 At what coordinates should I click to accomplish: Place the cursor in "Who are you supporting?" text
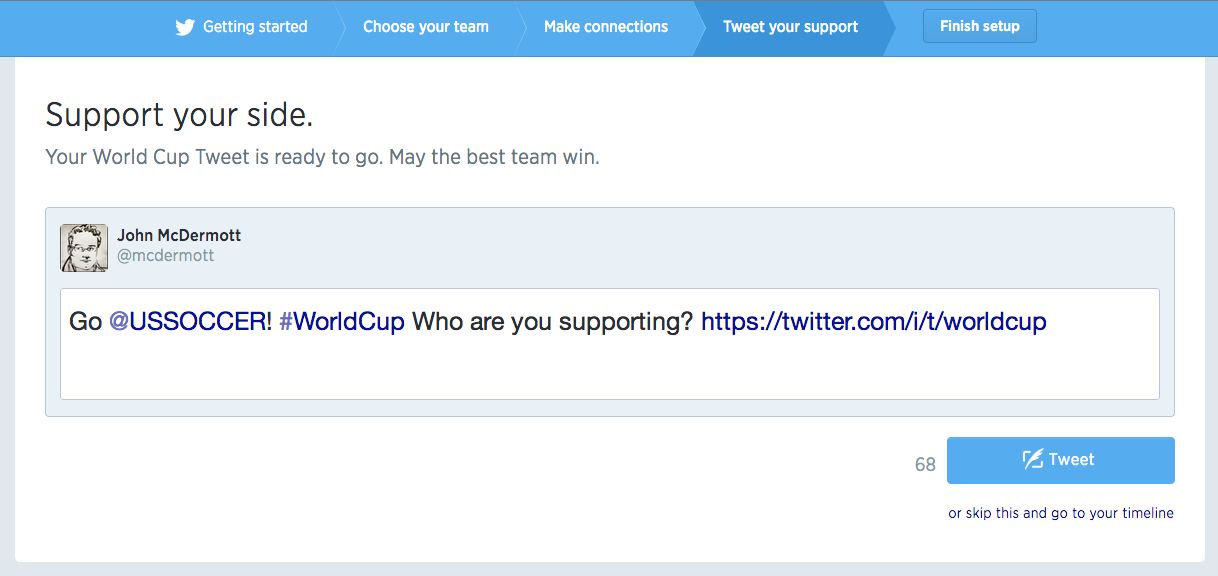pos(552,322)
